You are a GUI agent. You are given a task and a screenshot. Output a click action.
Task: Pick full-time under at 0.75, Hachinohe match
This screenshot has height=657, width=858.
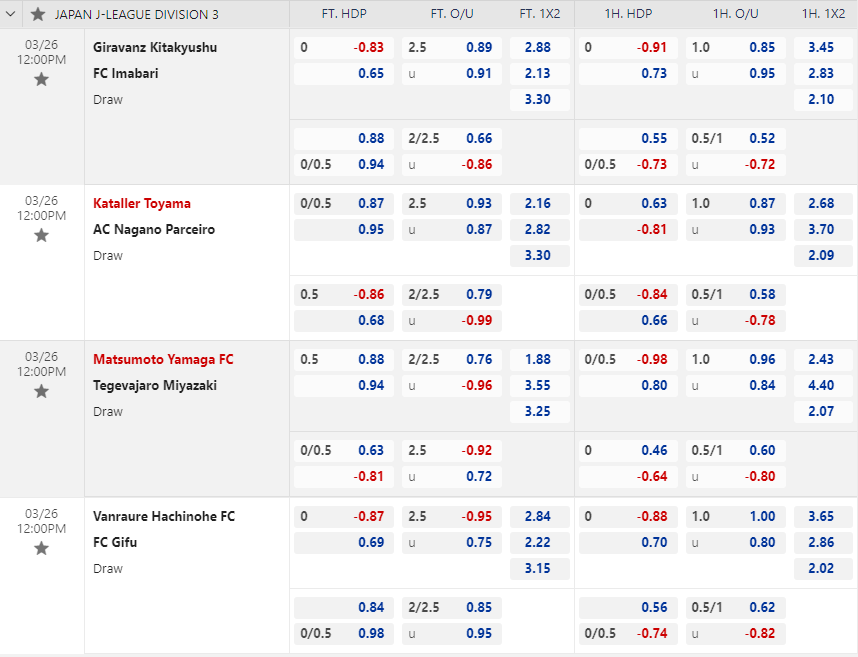click(x=451, y=543)
